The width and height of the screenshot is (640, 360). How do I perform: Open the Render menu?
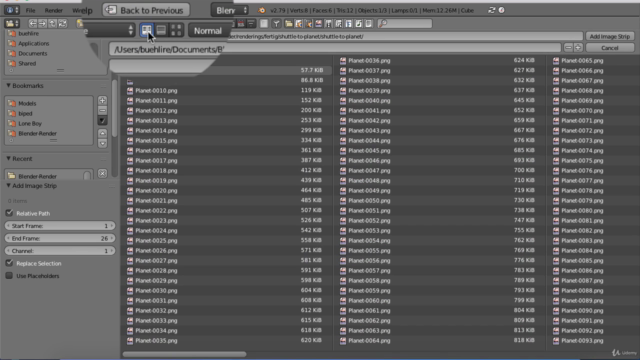pyautogui.click(x=53, y=10)
